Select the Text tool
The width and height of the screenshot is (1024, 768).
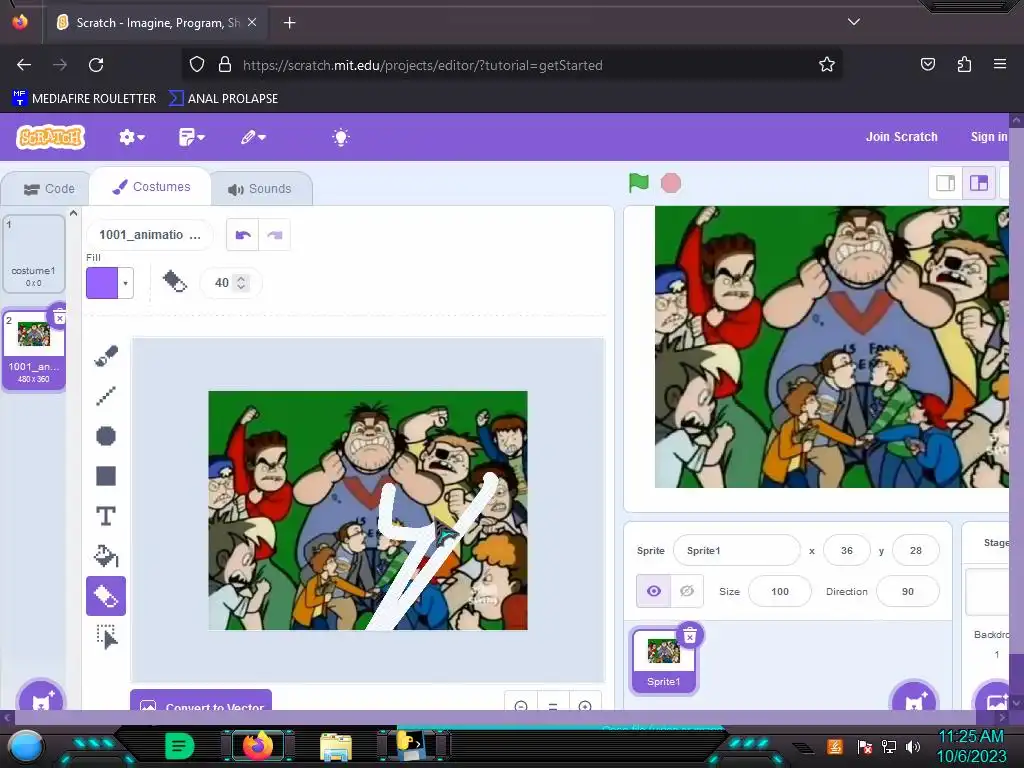[x=106, y=516]
